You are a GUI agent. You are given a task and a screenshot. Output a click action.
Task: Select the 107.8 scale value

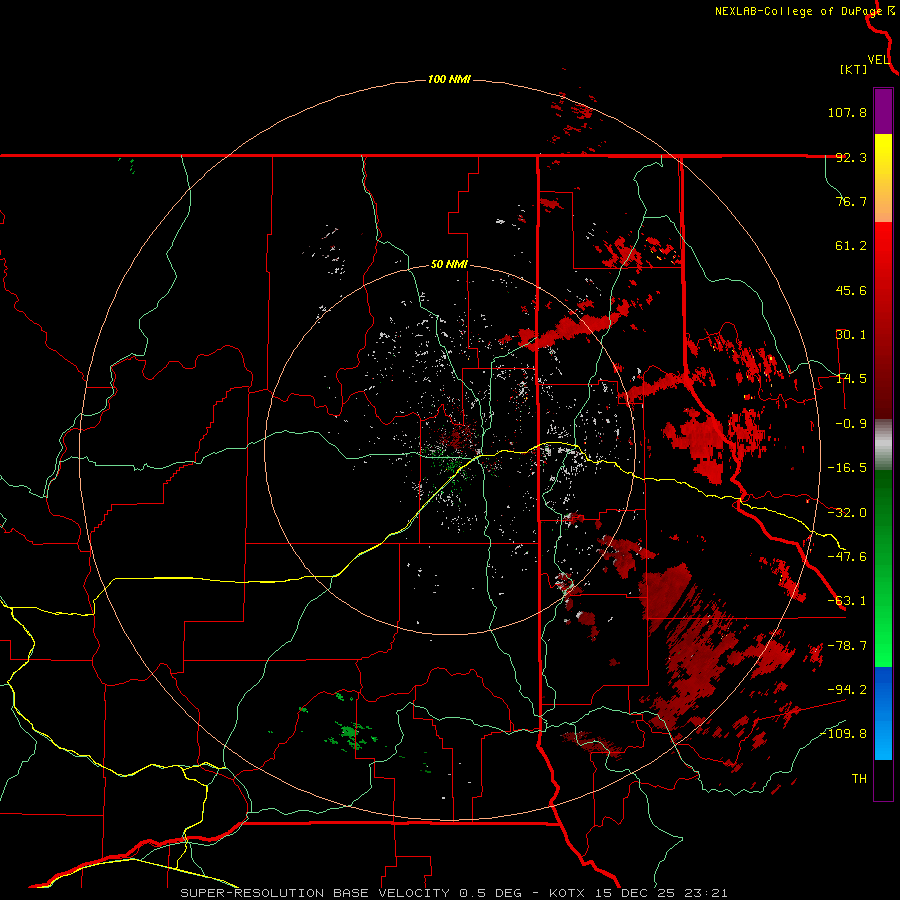click(847, 112)
